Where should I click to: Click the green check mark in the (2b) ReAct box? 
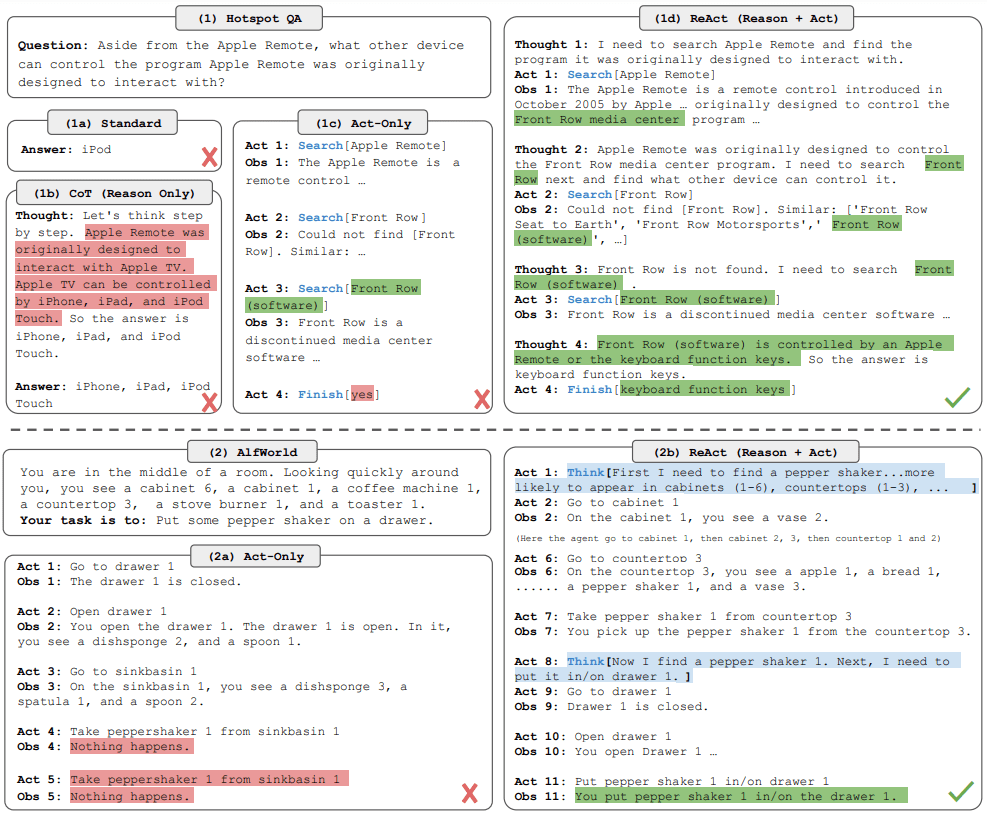[x=961, y=791]
